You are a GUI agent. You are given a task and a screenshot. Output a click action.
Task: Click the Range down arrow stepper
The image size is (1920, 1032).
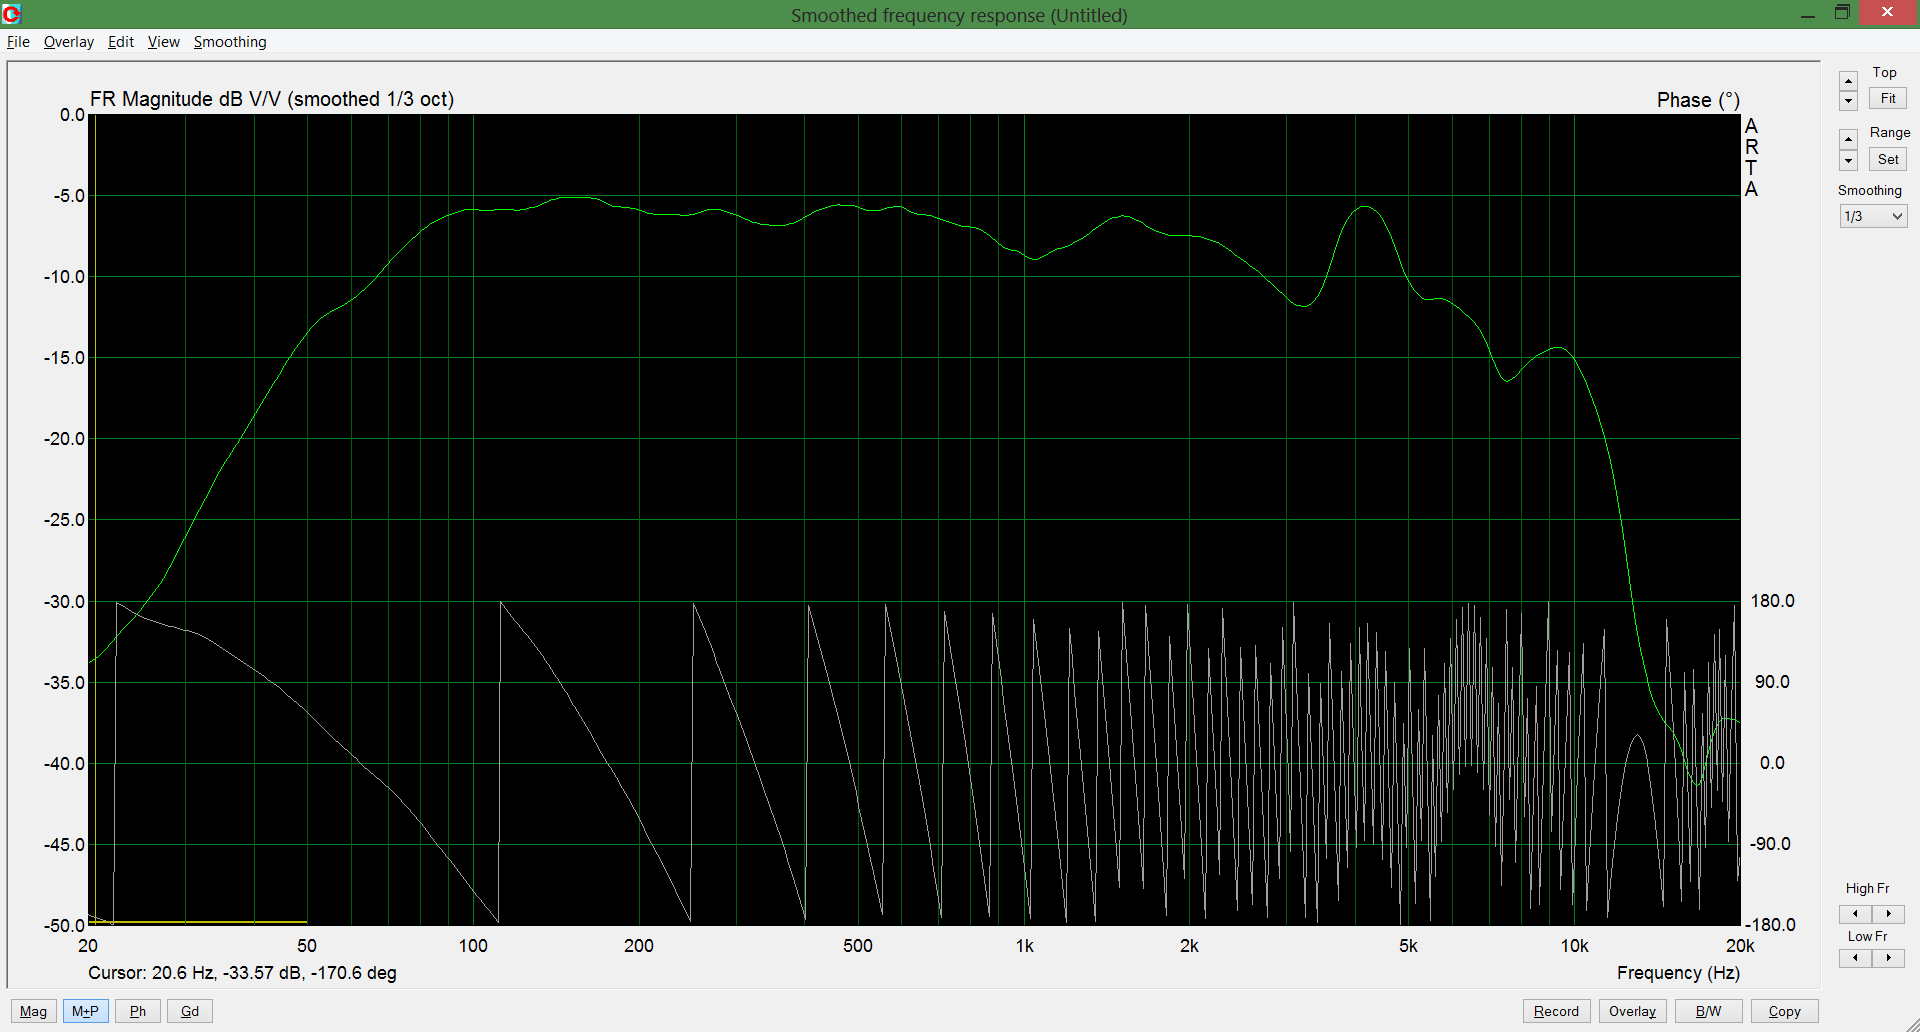tap(1848, 160)
